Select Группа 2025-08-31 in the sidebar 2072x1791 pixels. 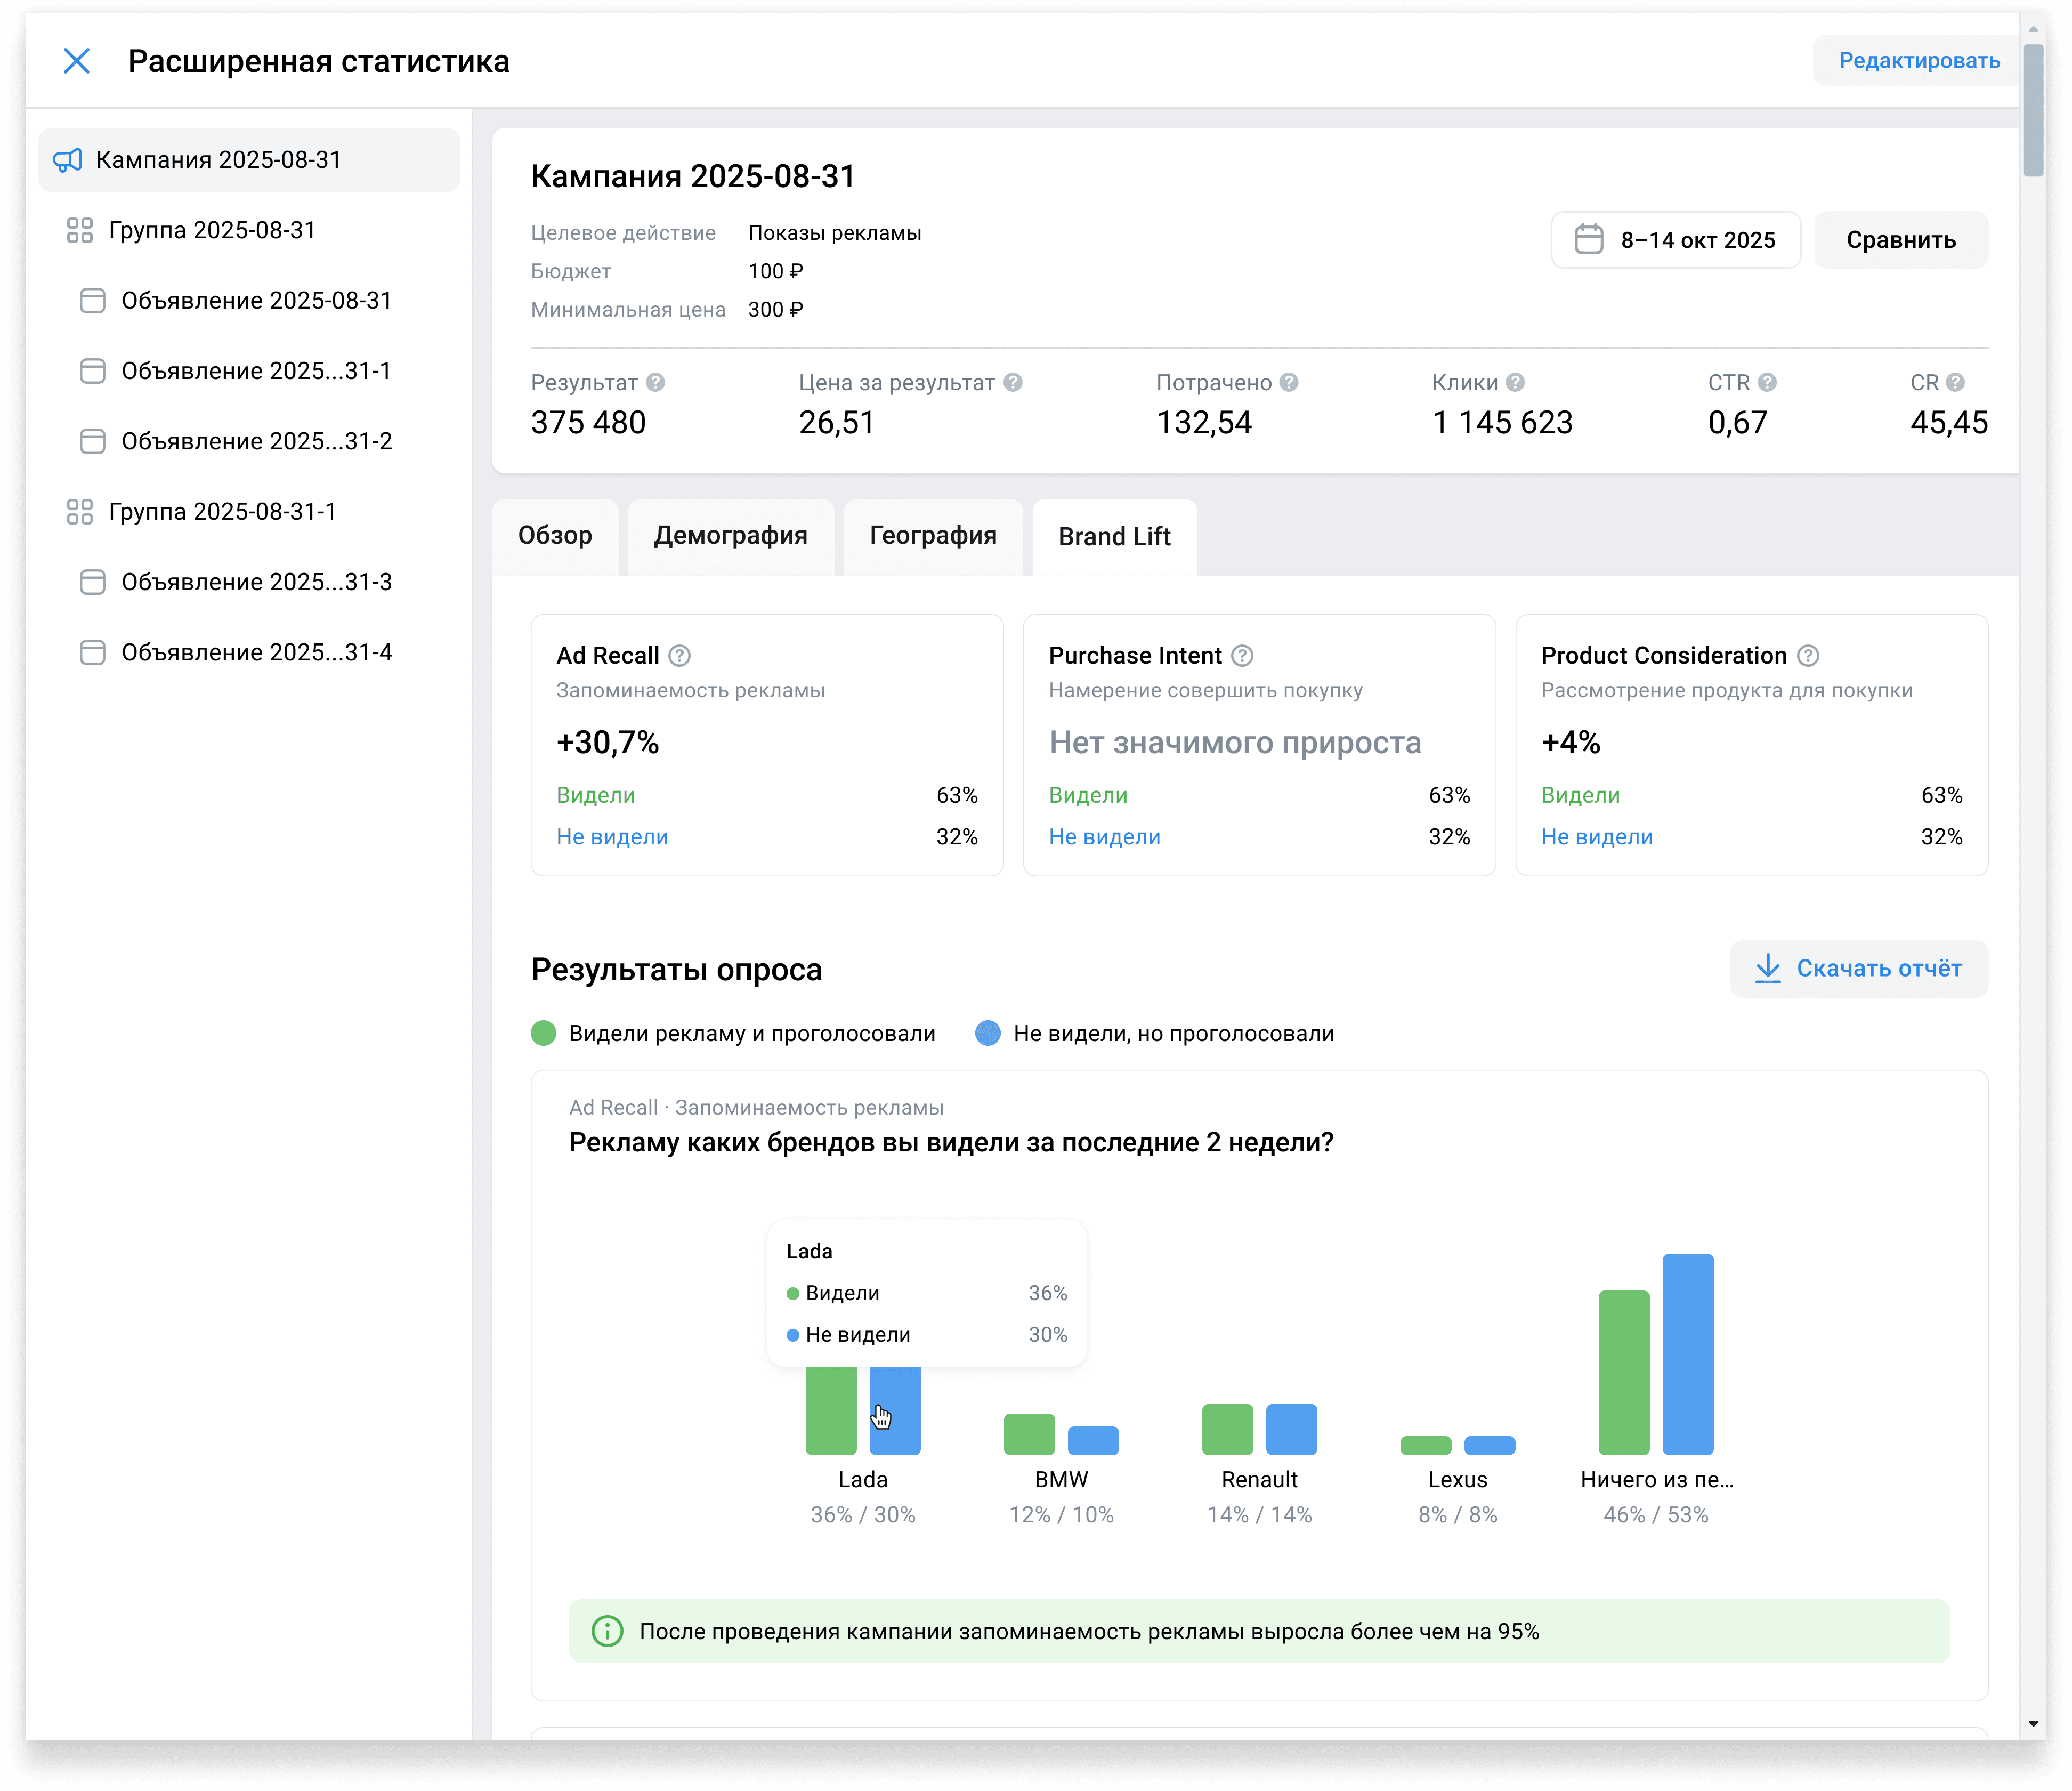212,230
